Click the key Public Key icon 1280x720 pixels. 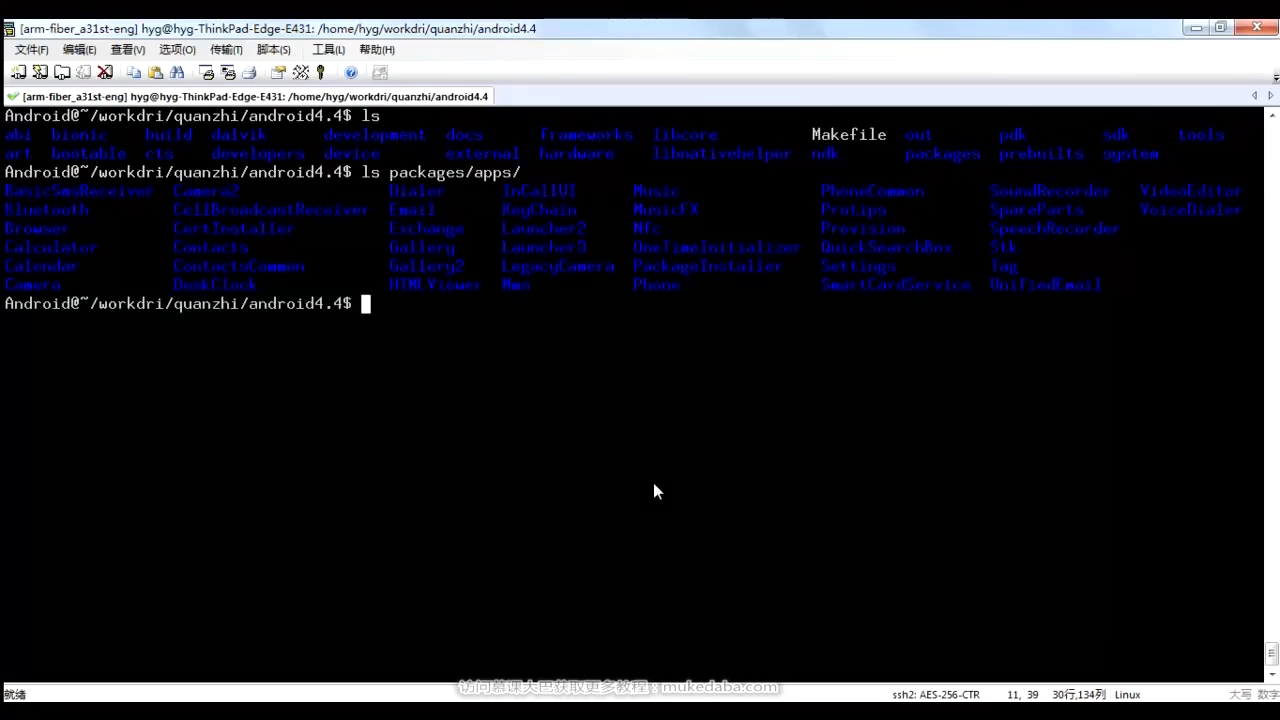tap(320, 72)
